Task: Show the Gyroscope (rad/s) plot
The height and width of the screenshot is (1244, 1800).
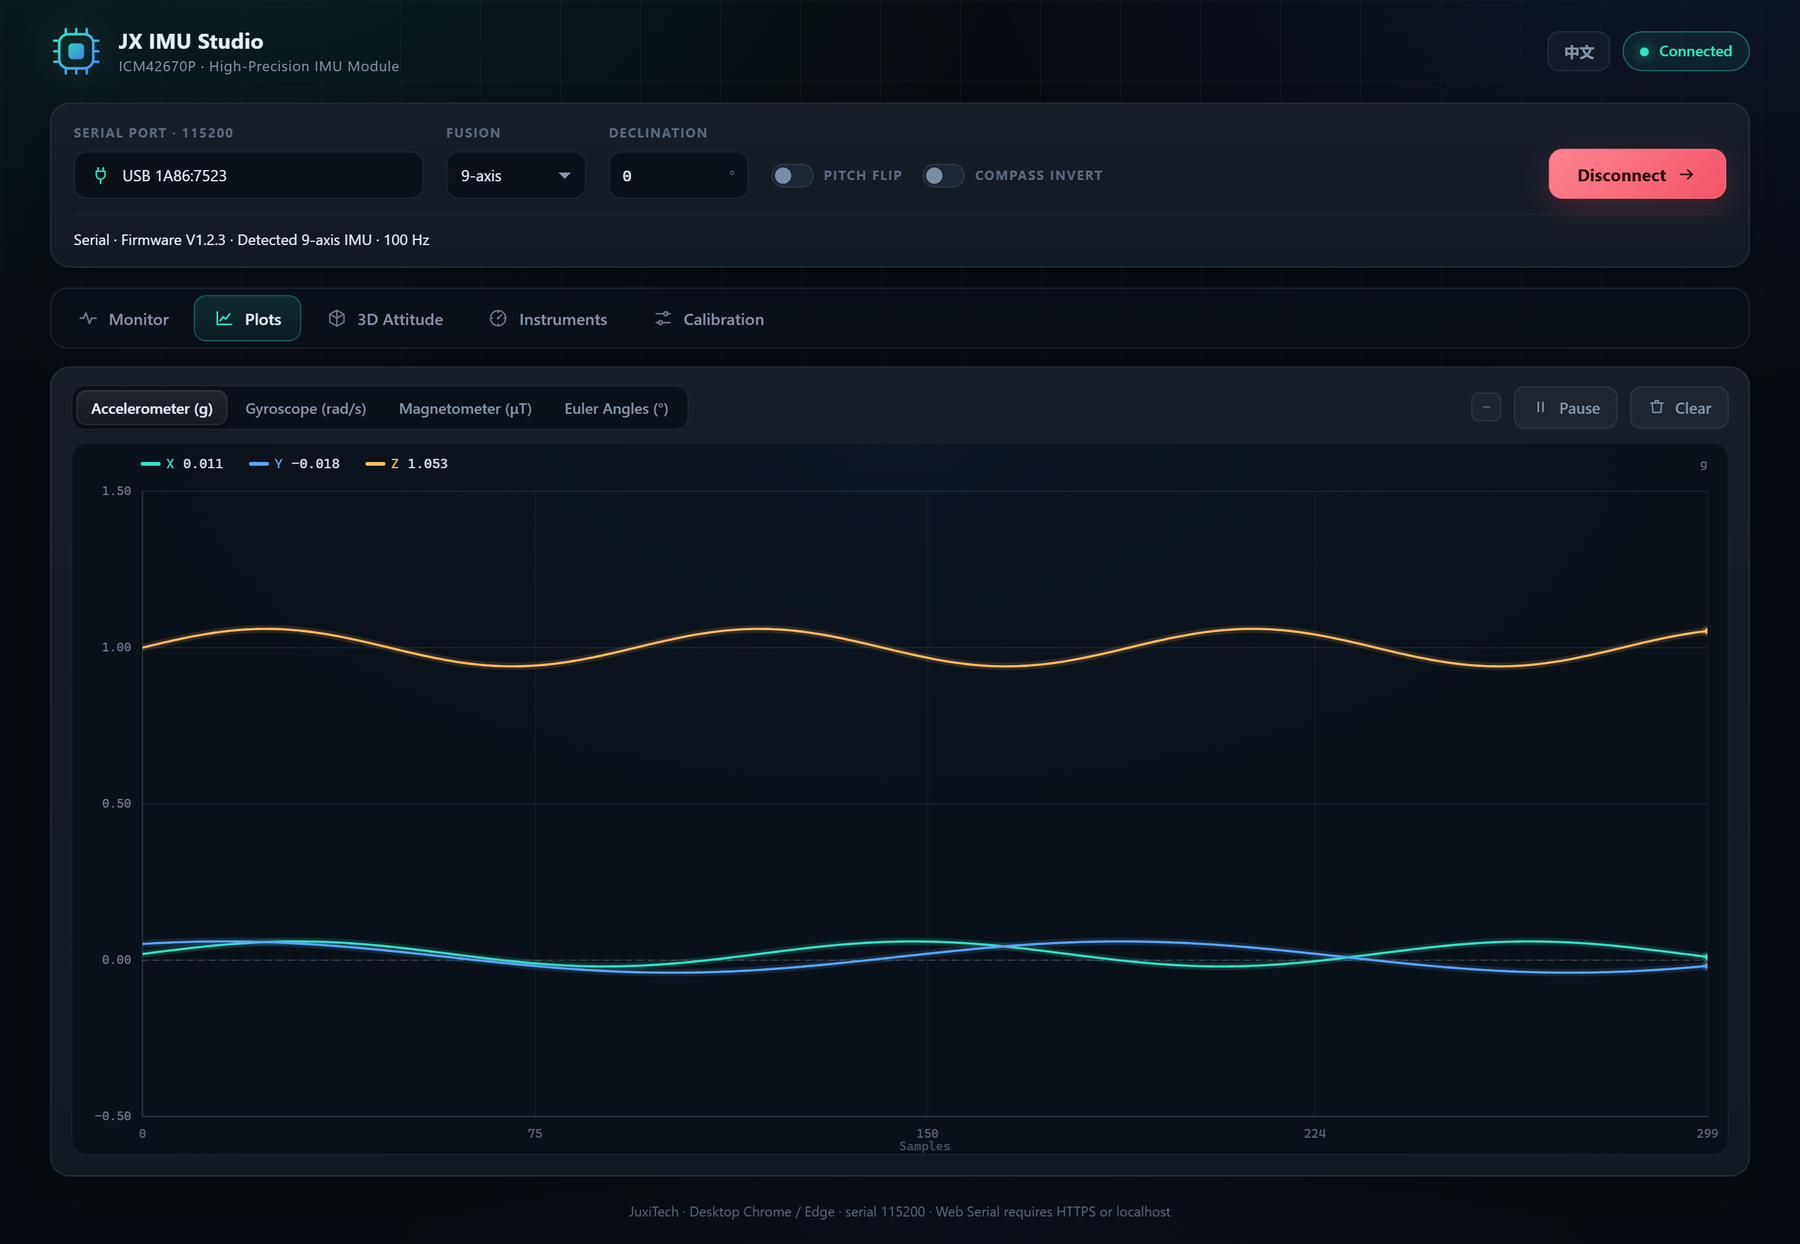Action: pyautogui.click(x=306, y=408)
